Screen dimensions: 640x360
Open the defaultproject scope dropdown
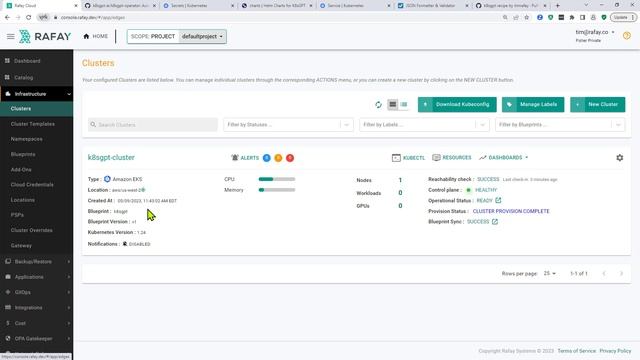click(202, 36)
